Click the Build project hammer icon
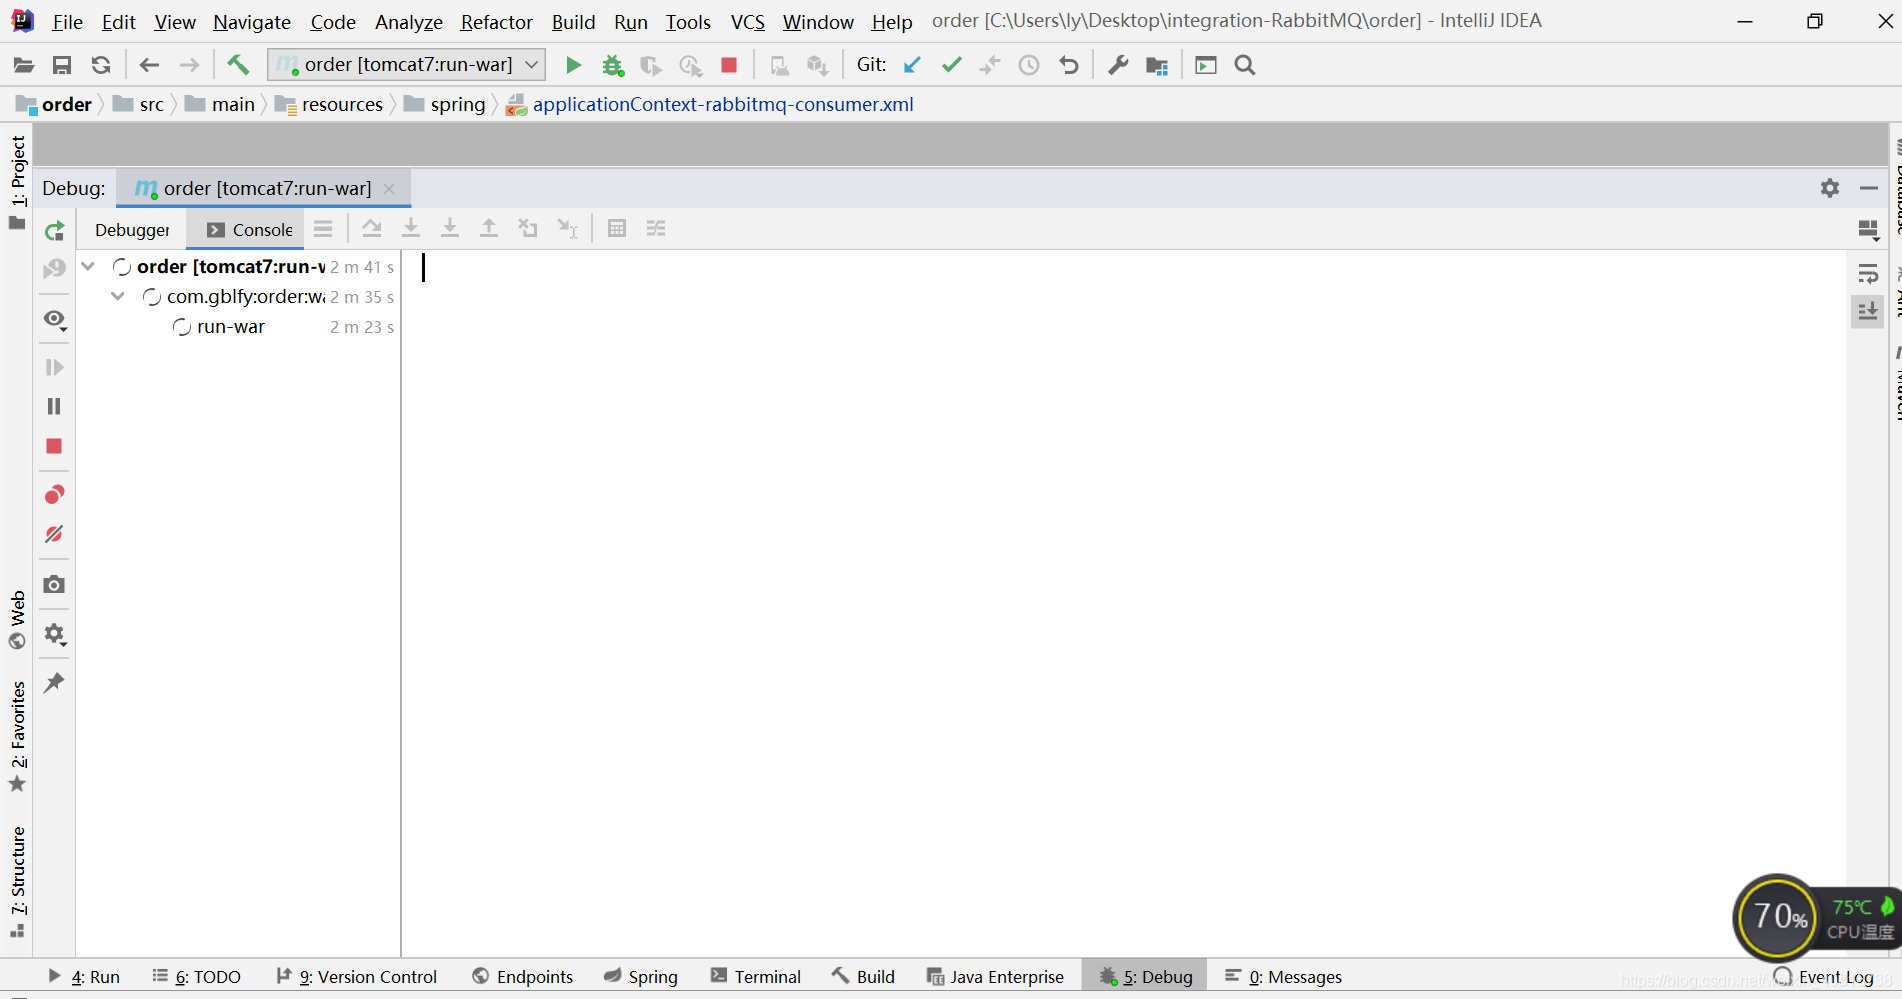 pos(238,65)
